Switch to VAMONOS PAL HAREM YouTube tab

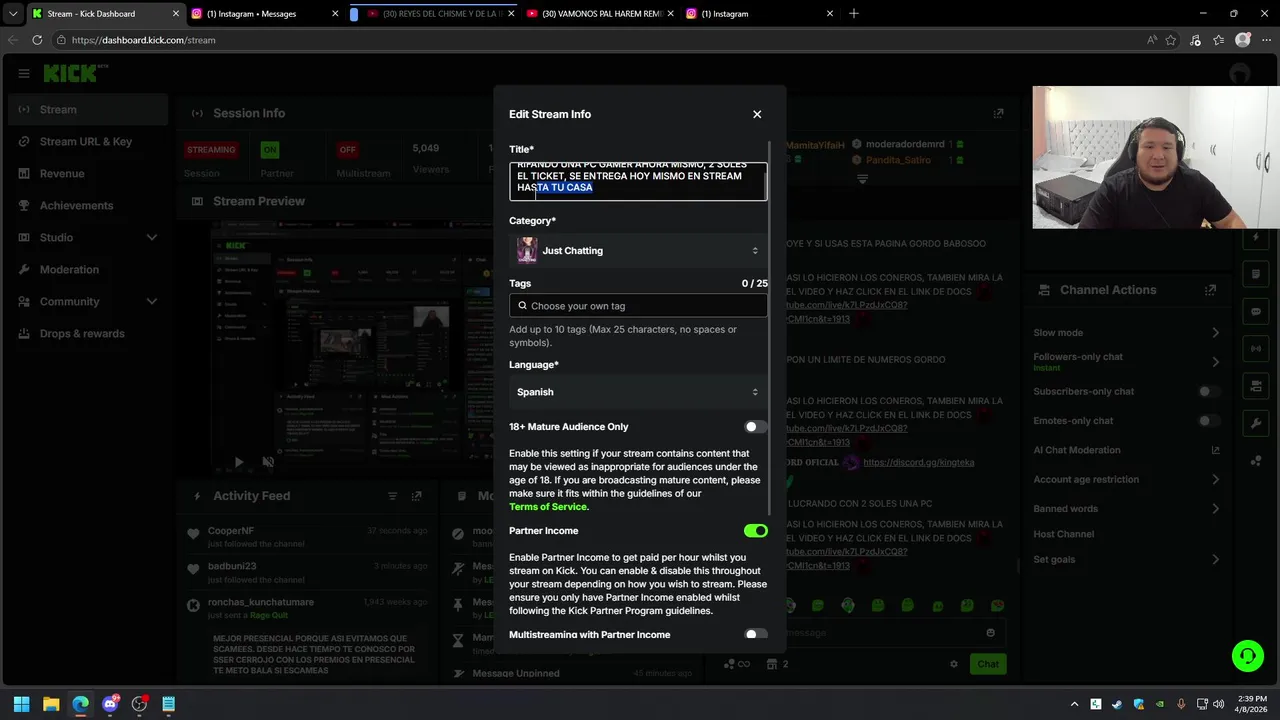pos(599,14)
